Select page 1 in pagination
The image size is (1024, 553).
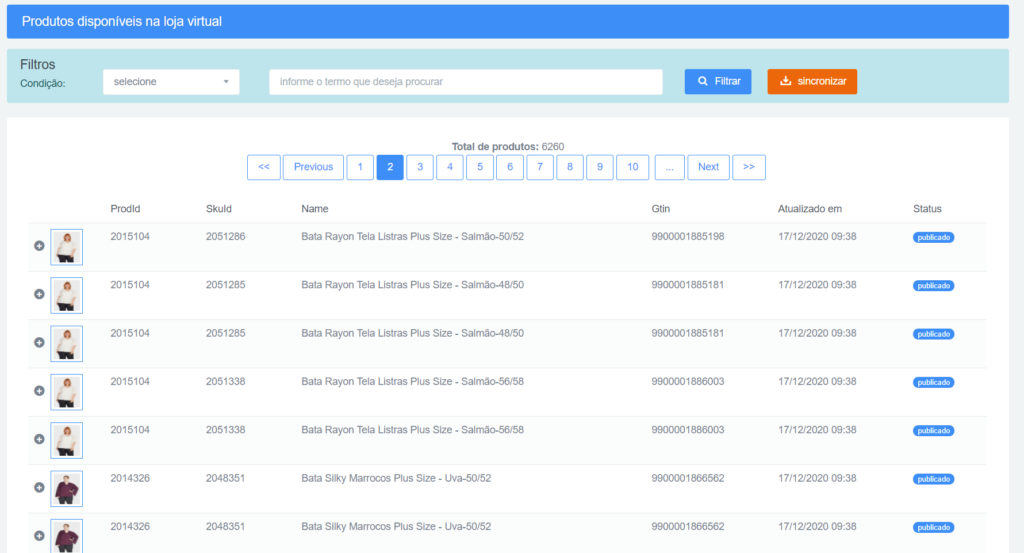360,167
